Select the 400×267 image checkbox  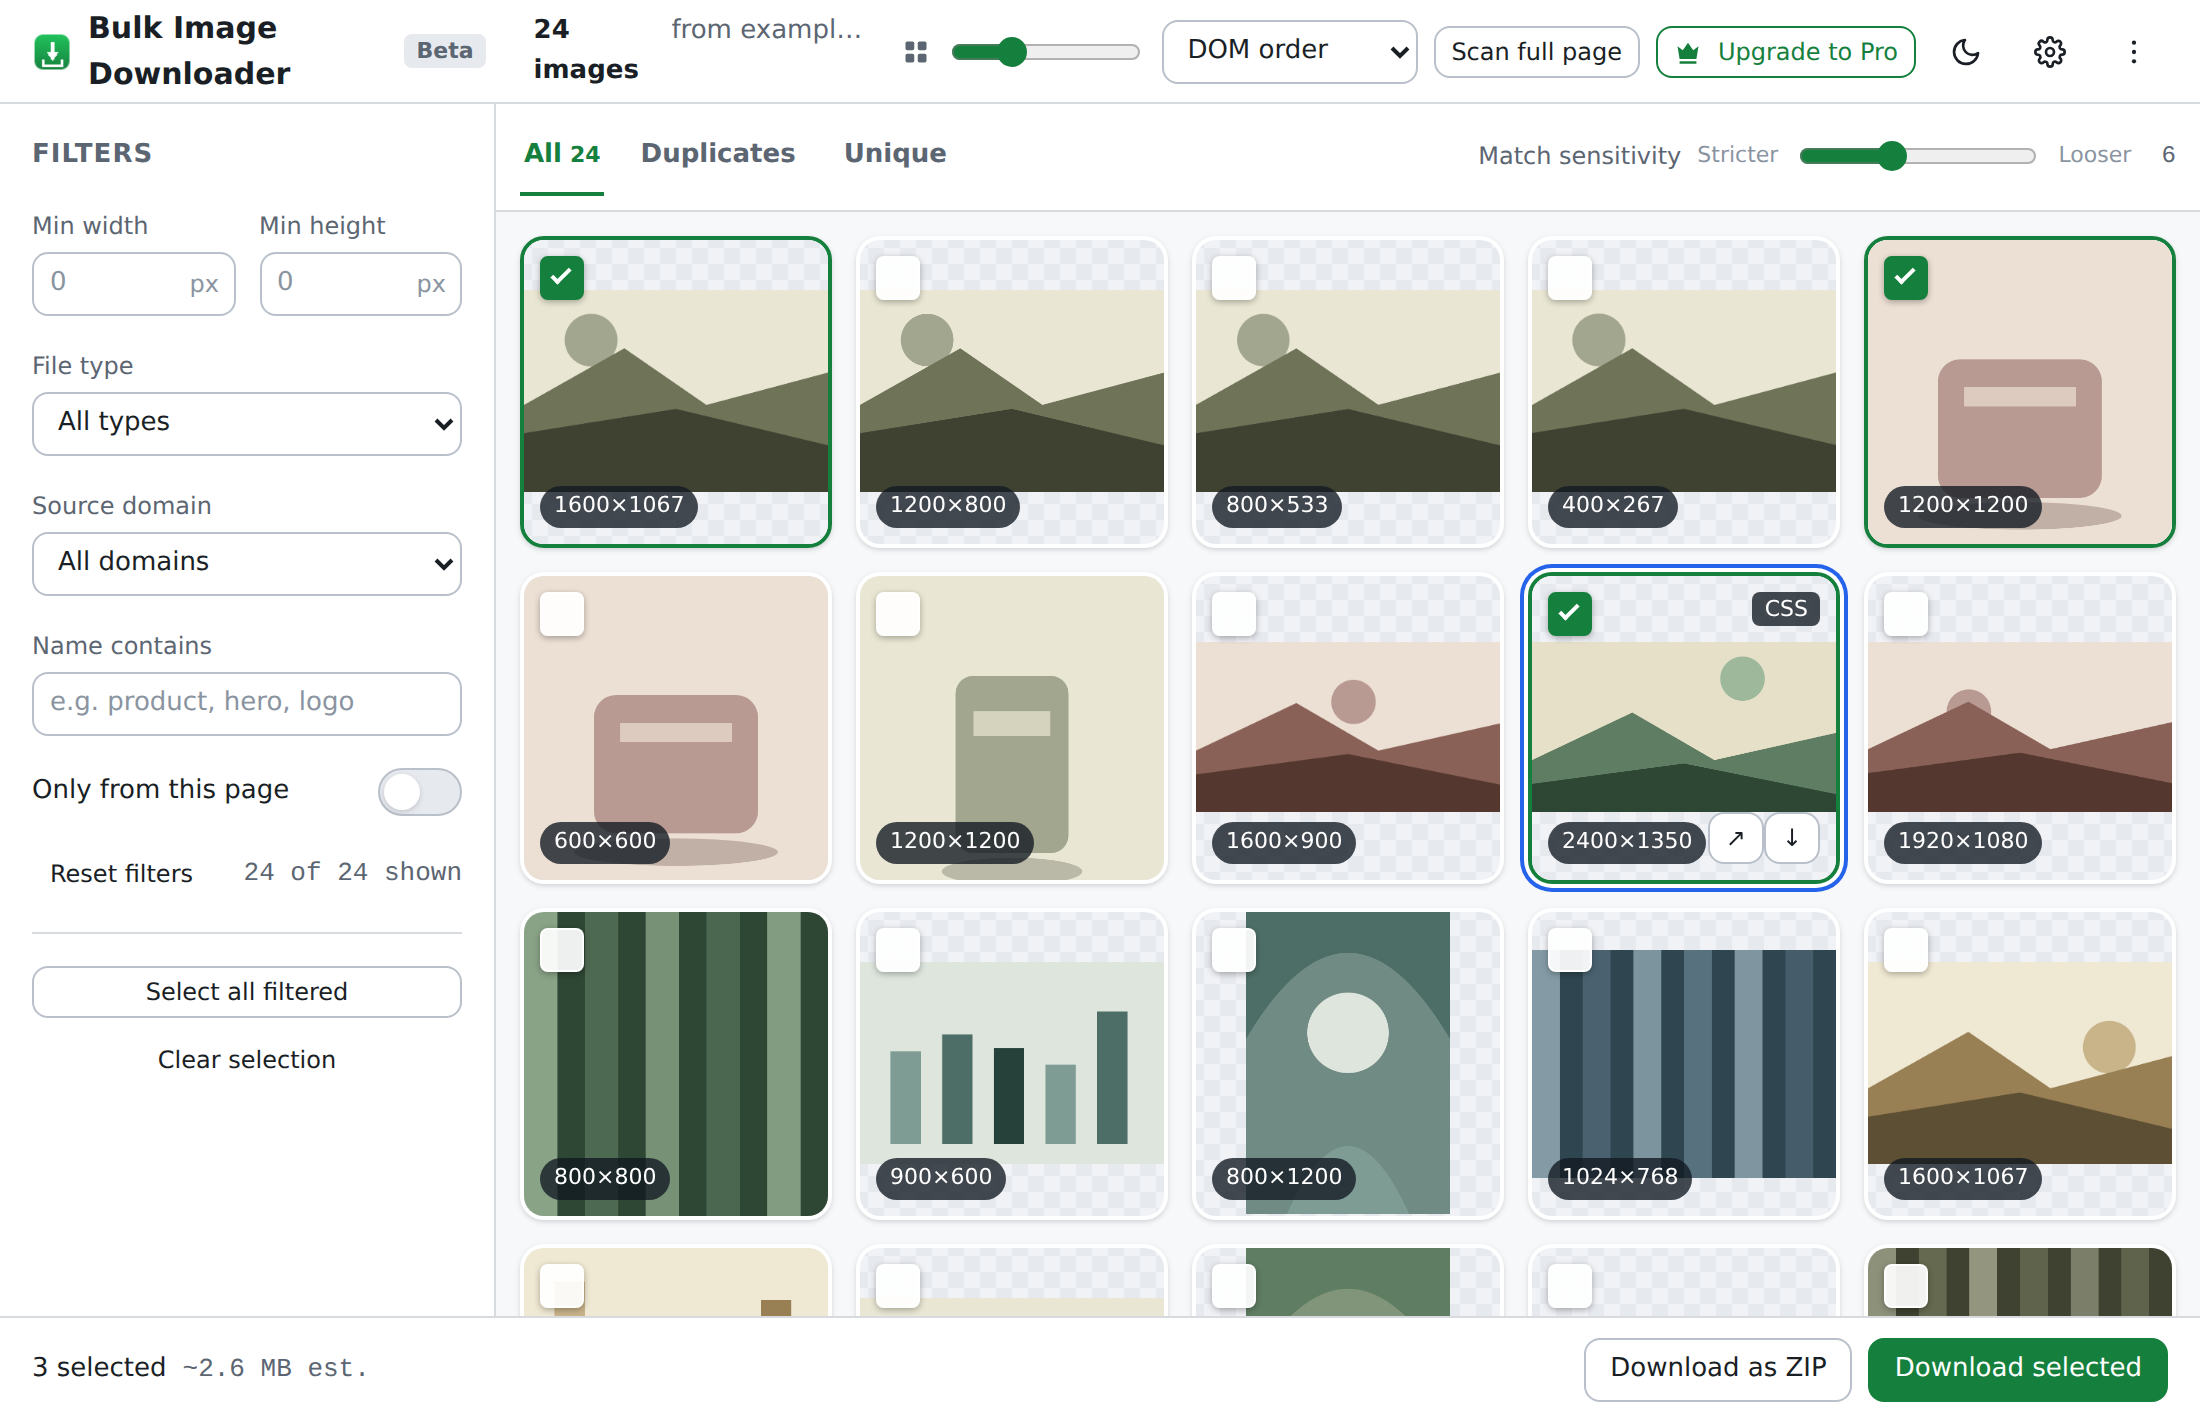point(1570,278)
